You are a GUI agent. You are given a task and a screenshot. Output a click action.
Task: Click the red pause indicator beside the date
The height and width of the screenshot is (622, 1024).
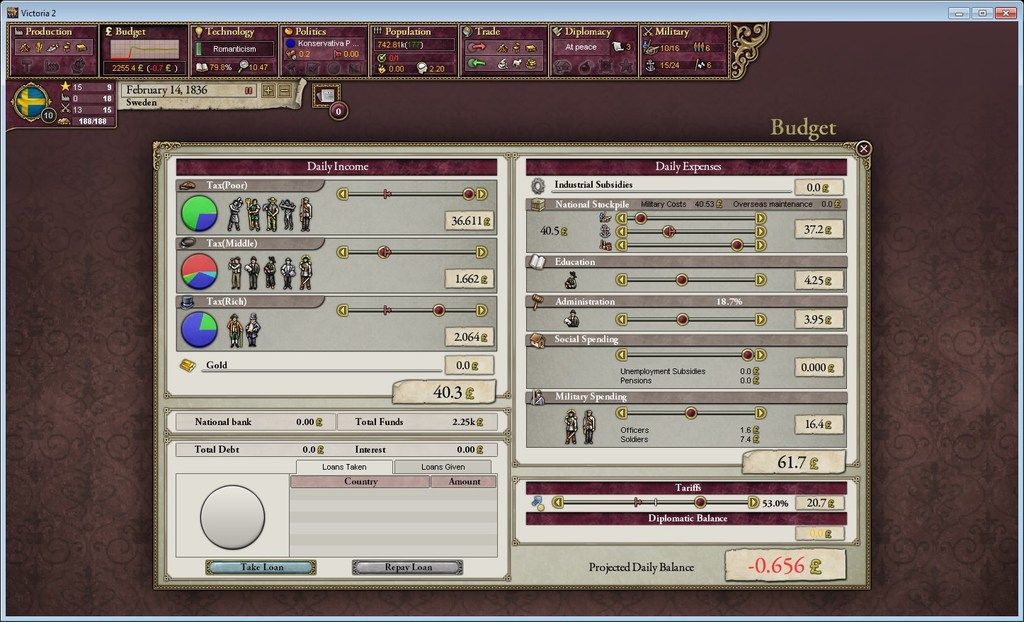coord(249,91)
